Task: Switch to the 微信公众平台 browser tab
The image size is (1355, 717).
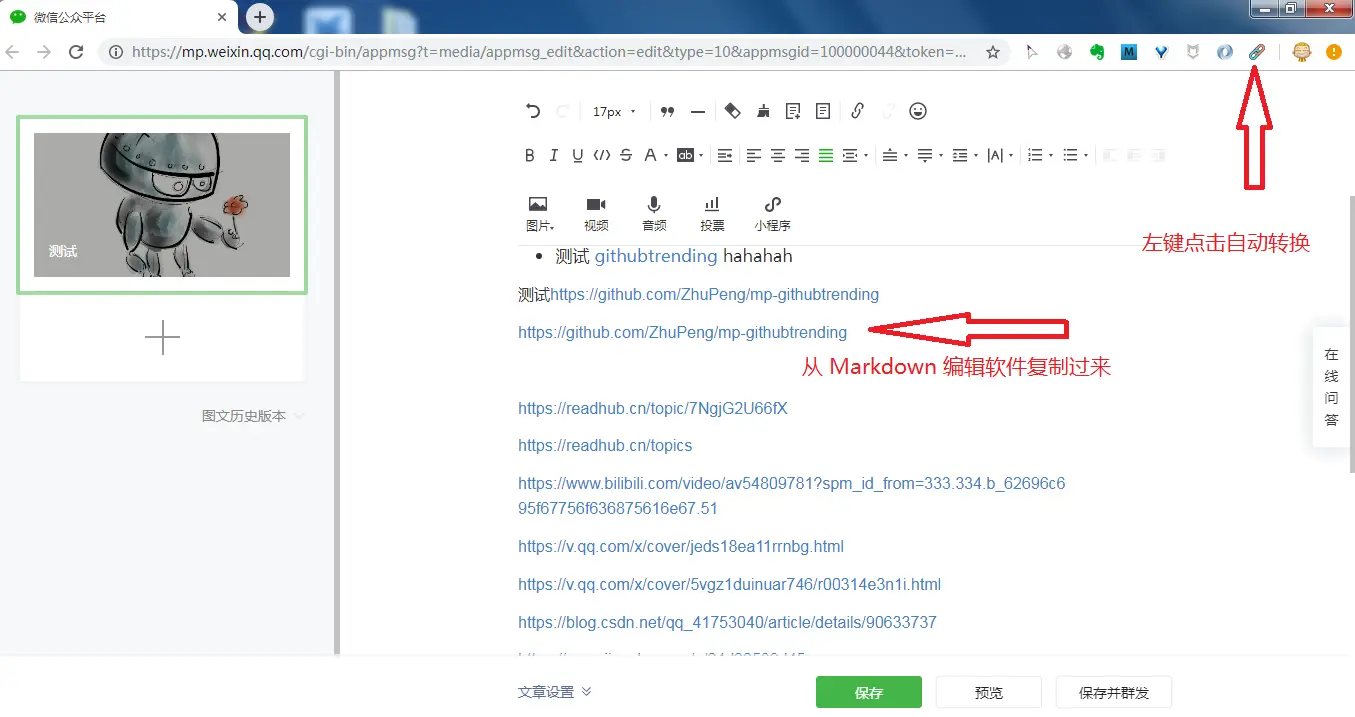Action: point(120,17)
